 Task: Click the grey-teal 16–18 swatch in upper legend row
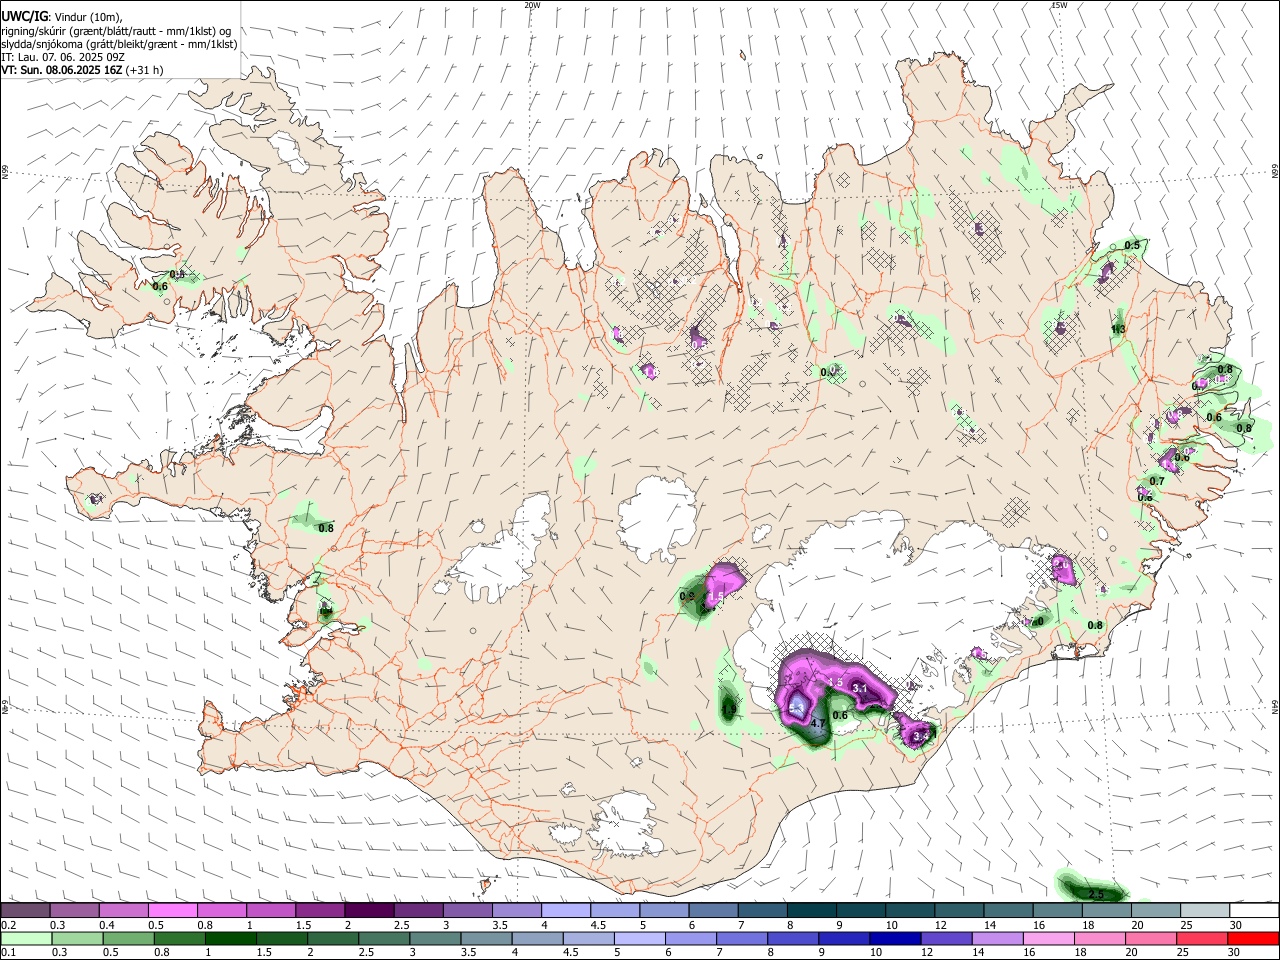tap(1058, 910)
